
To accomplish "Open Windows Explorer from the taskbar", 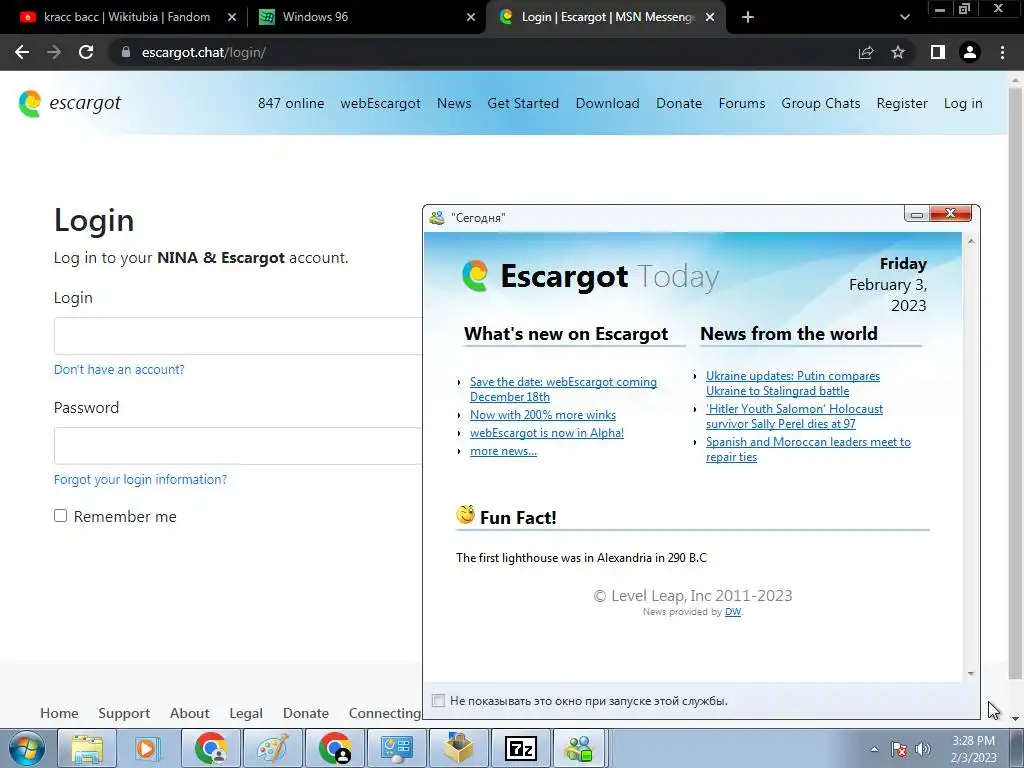I will point(87,748).
